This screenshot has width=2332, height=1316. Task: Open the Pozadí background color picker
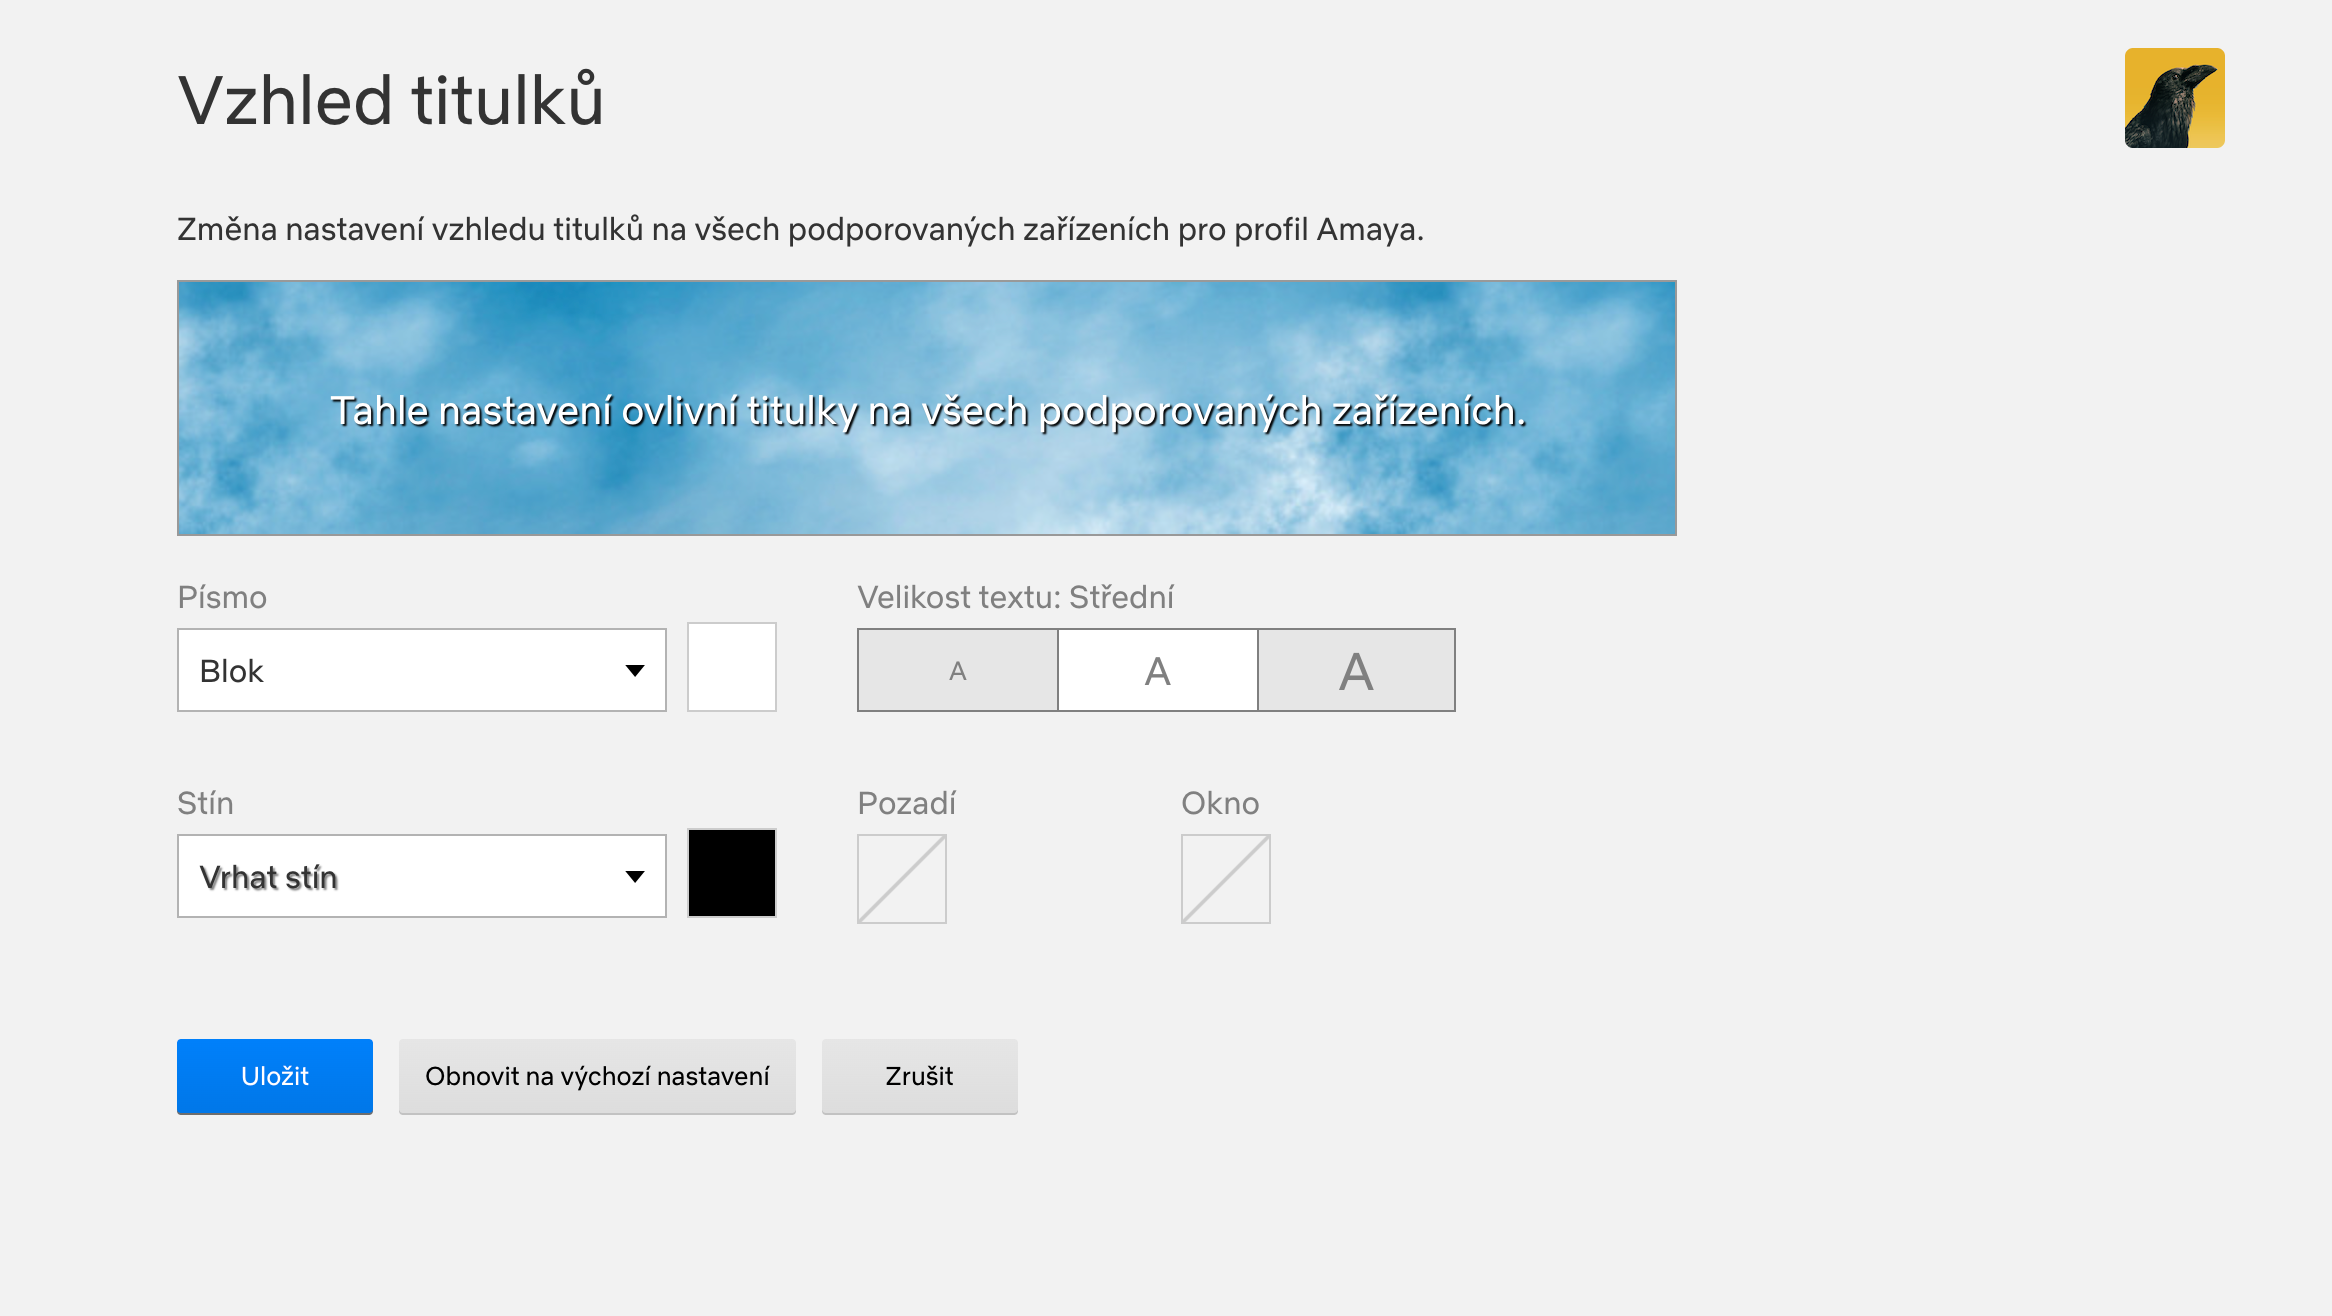901,879
